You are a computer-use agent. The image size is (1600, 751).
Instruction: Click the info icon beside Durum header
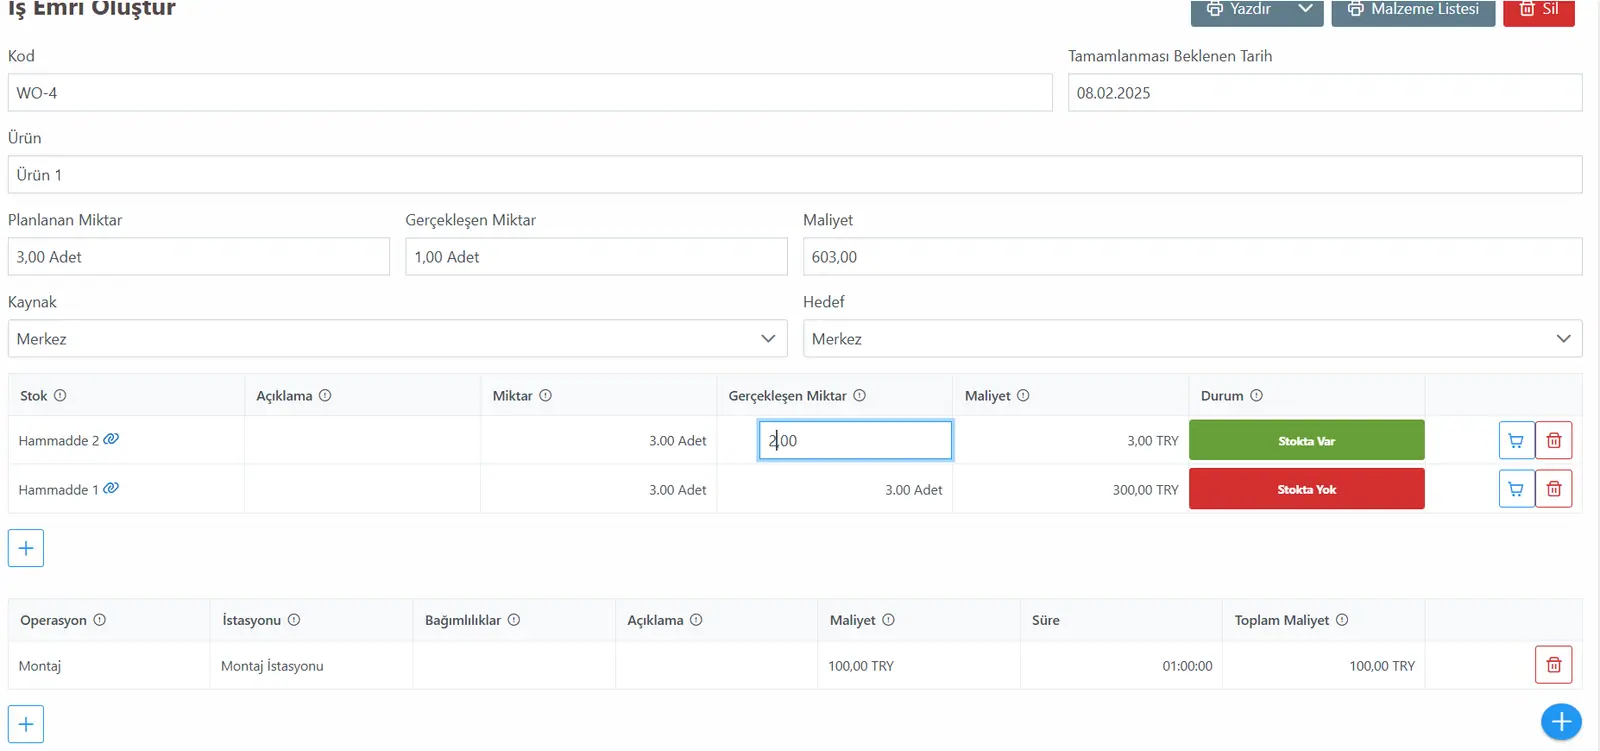pyautogui.click(x=1256, y=395)
